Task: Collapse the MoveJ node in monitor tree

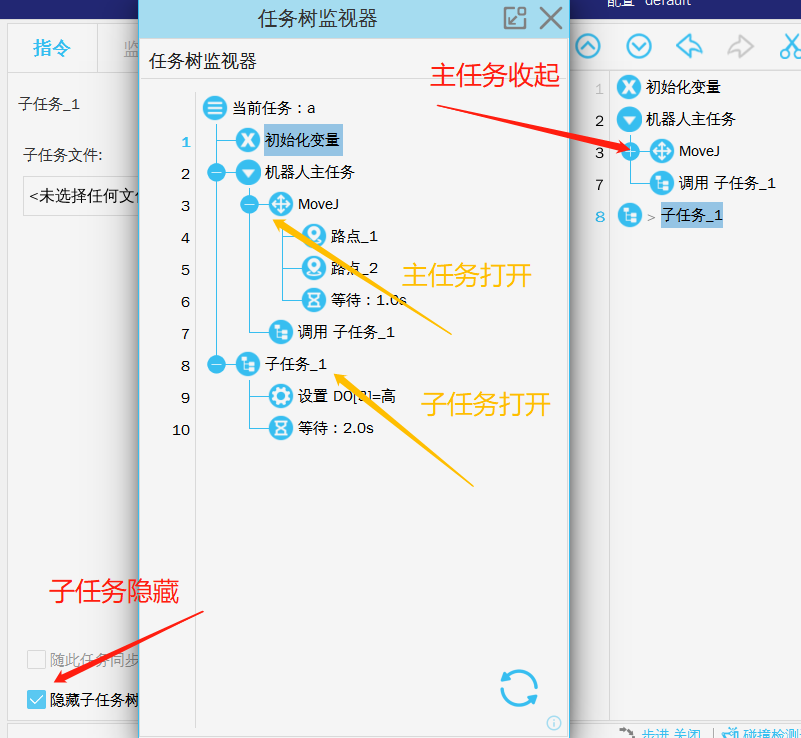Action: point(249,205)
